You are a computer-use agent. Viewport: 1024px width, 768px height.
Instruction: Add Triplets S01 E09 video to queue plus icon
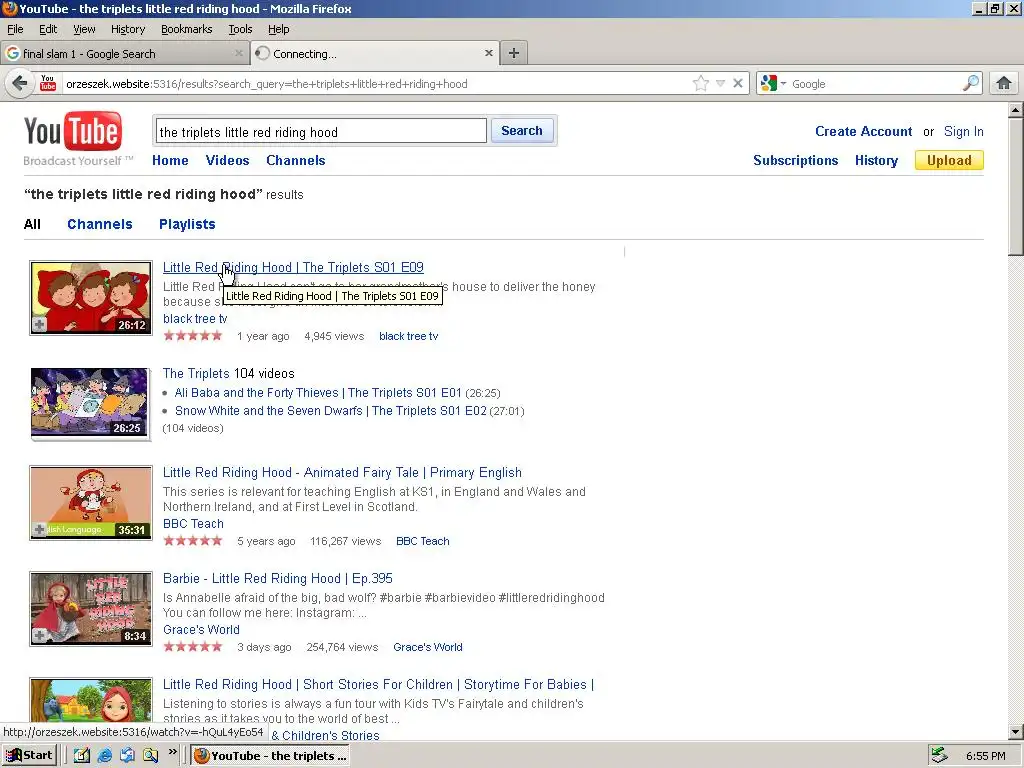point(40,325)
